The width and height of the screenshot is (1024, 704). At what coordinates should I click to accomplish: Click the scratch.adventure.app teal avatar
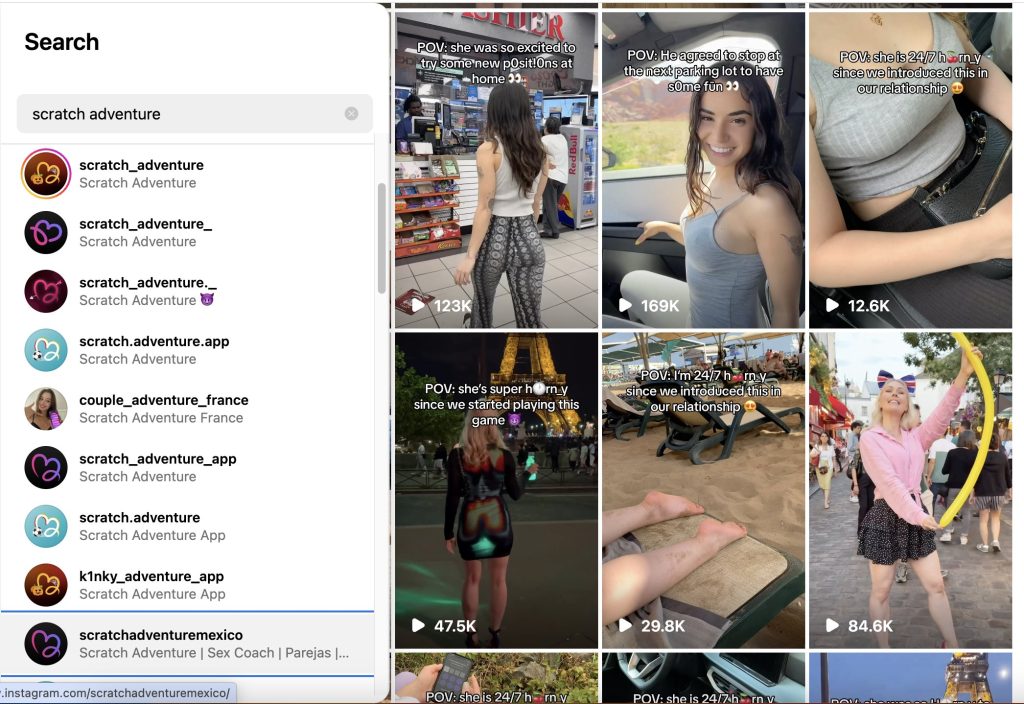click(x=46, y=350)
